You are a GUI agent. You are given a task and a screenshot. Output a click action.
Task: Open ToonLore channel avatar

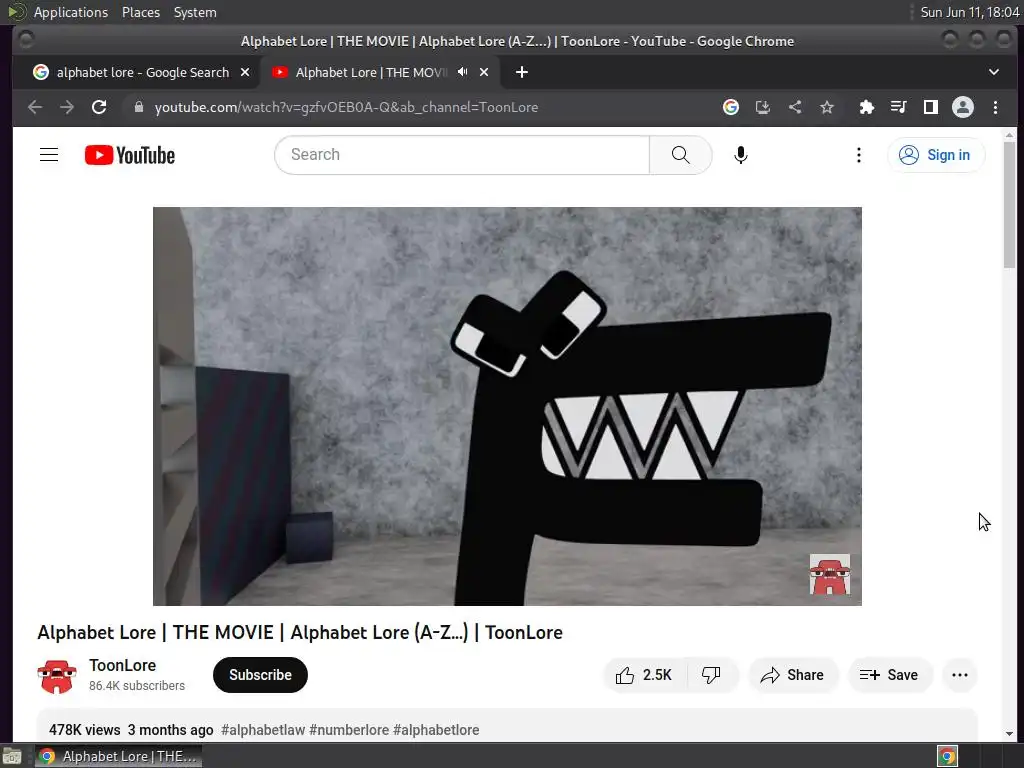pos(57,676)
